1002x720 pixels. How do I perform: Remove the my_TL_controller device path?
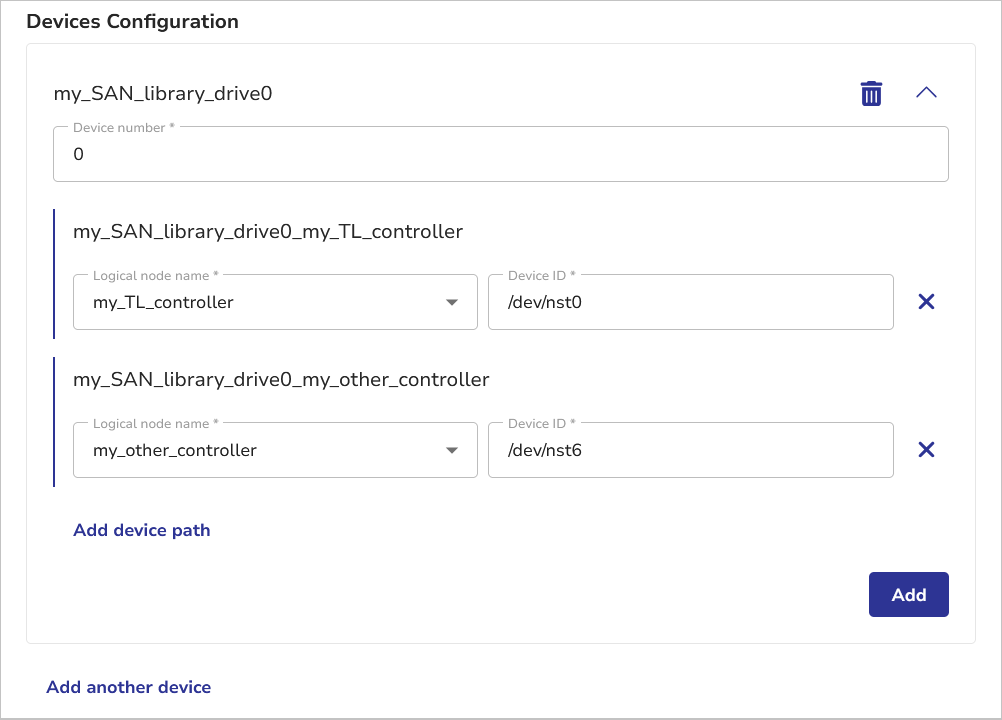click(926, 302)
